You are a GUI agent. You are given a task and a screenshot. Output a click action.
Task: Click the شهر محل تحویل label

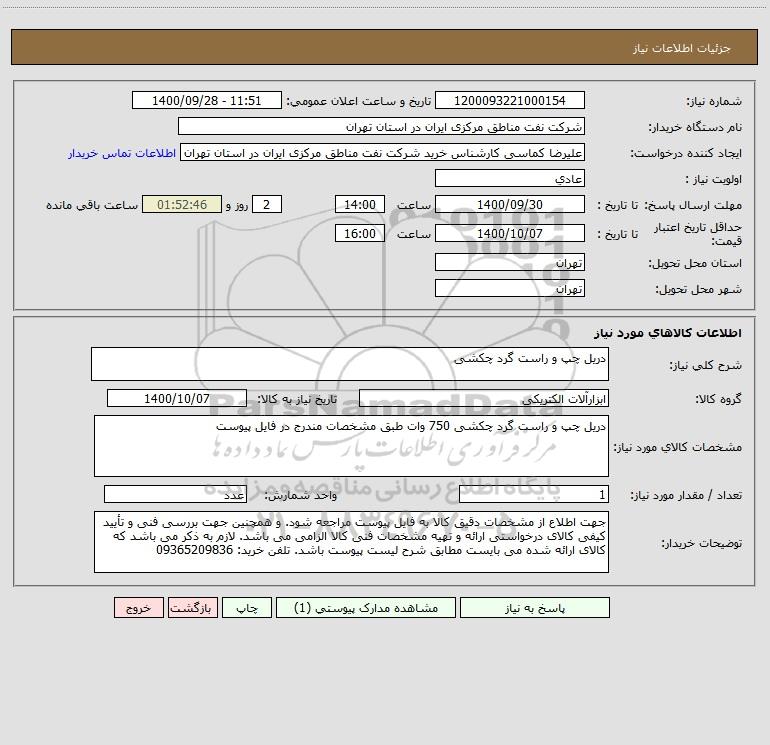pyautogui.click(x=699, y=289)
